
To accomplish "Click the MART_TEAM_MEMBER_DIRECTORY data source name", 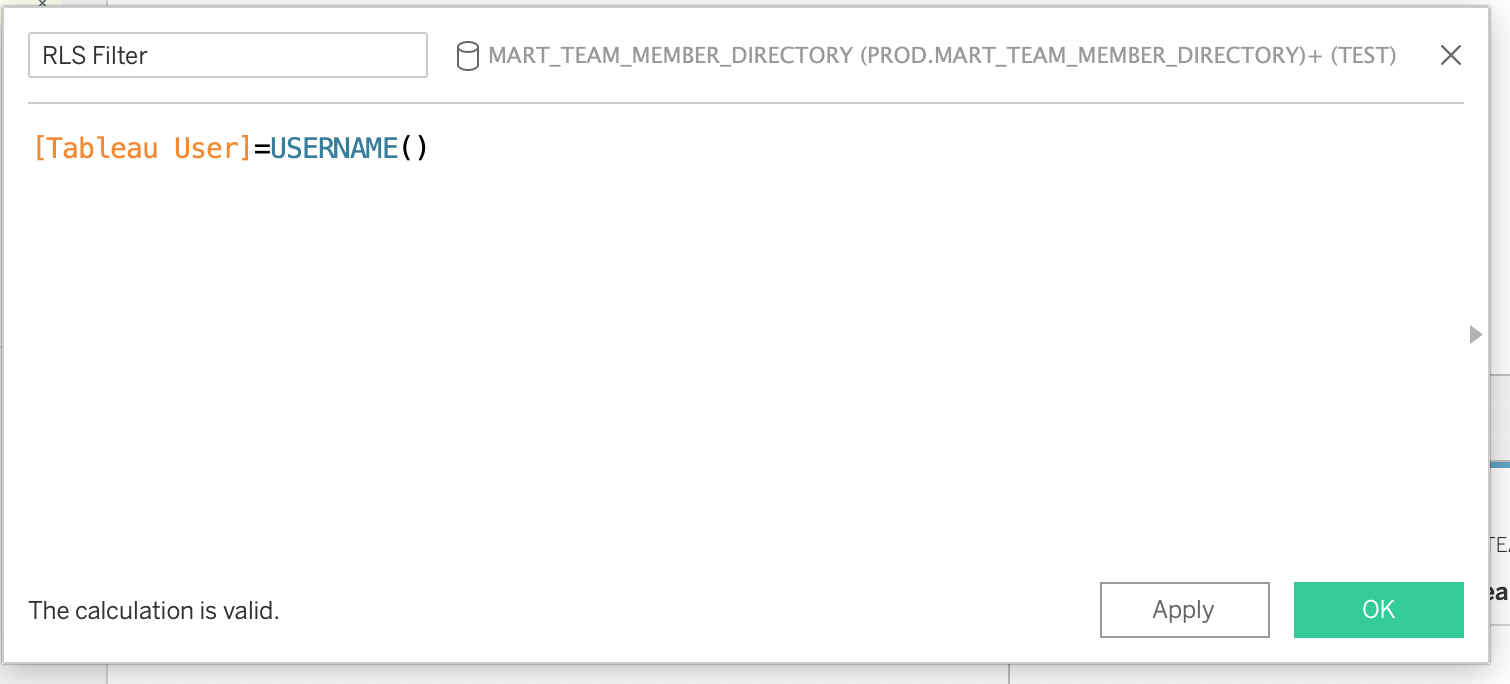I will pos(670,56).
